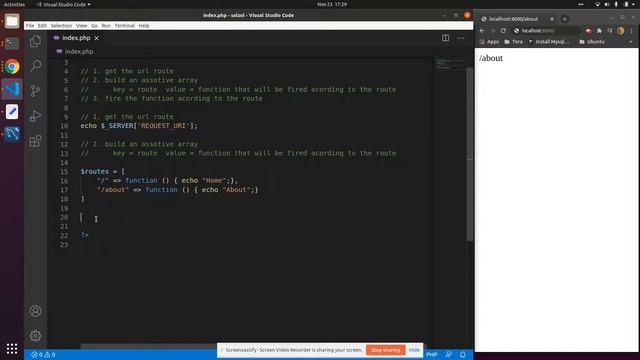Open Accounts menu in activity bar

coord(36,311)
